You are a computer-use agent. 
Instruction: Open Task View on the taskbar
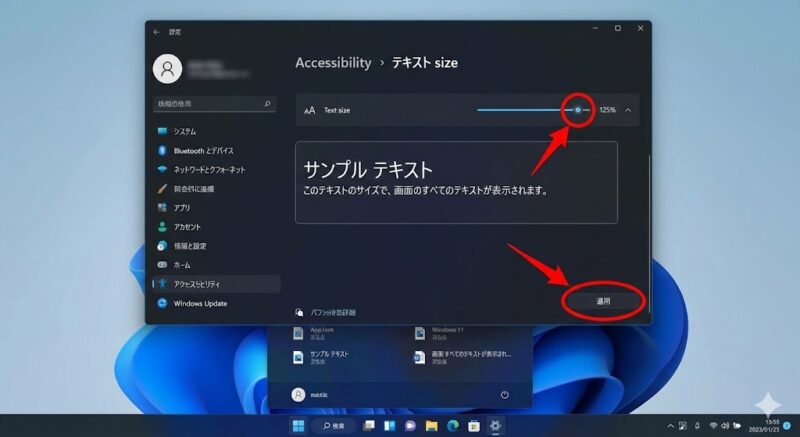pos(368,426)
